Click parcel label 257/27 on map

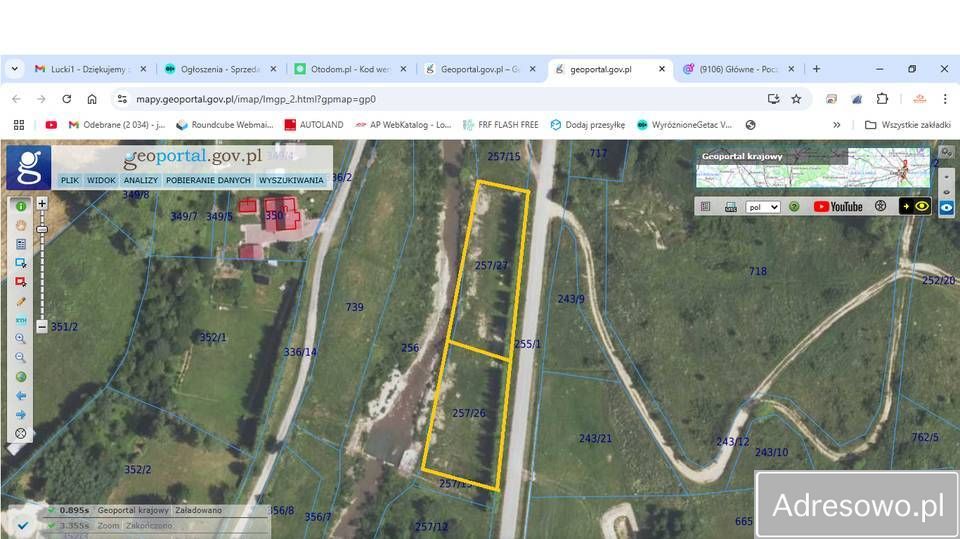tap(491, 266)
